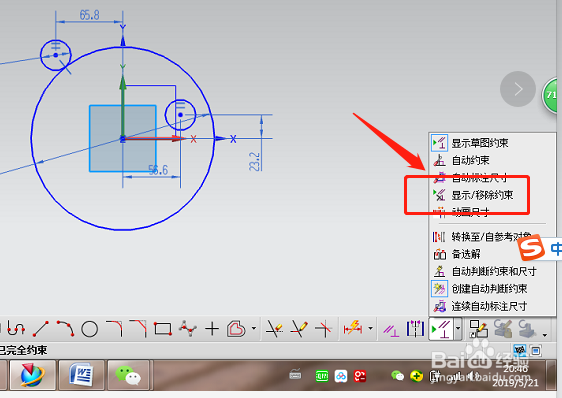
Task: Click the red X axis handle
Action: click(194, 139)
